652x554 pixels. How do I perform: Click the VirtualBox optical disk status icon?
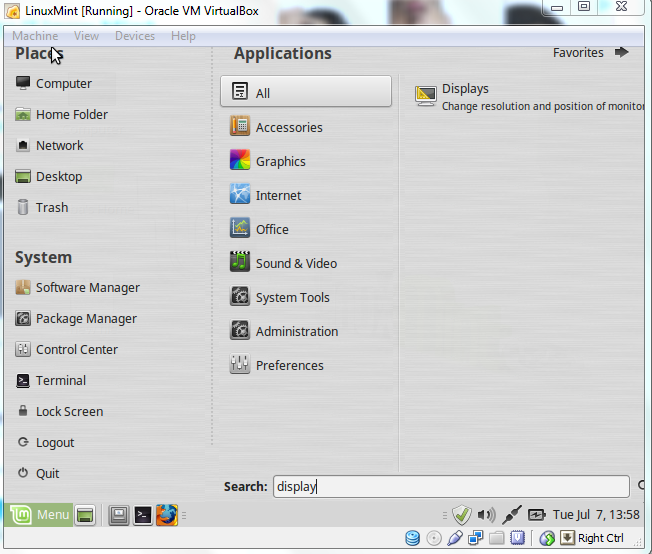pos(434,538)
